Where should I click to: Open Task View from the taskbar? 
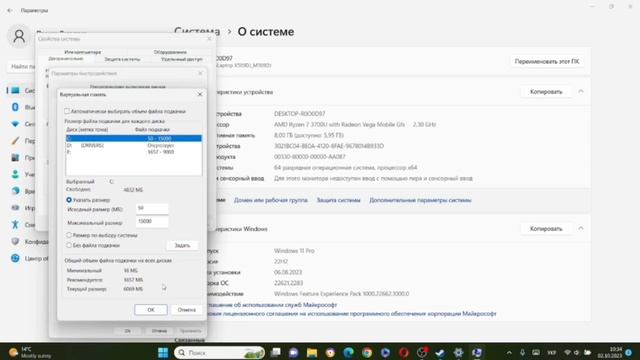276,352
